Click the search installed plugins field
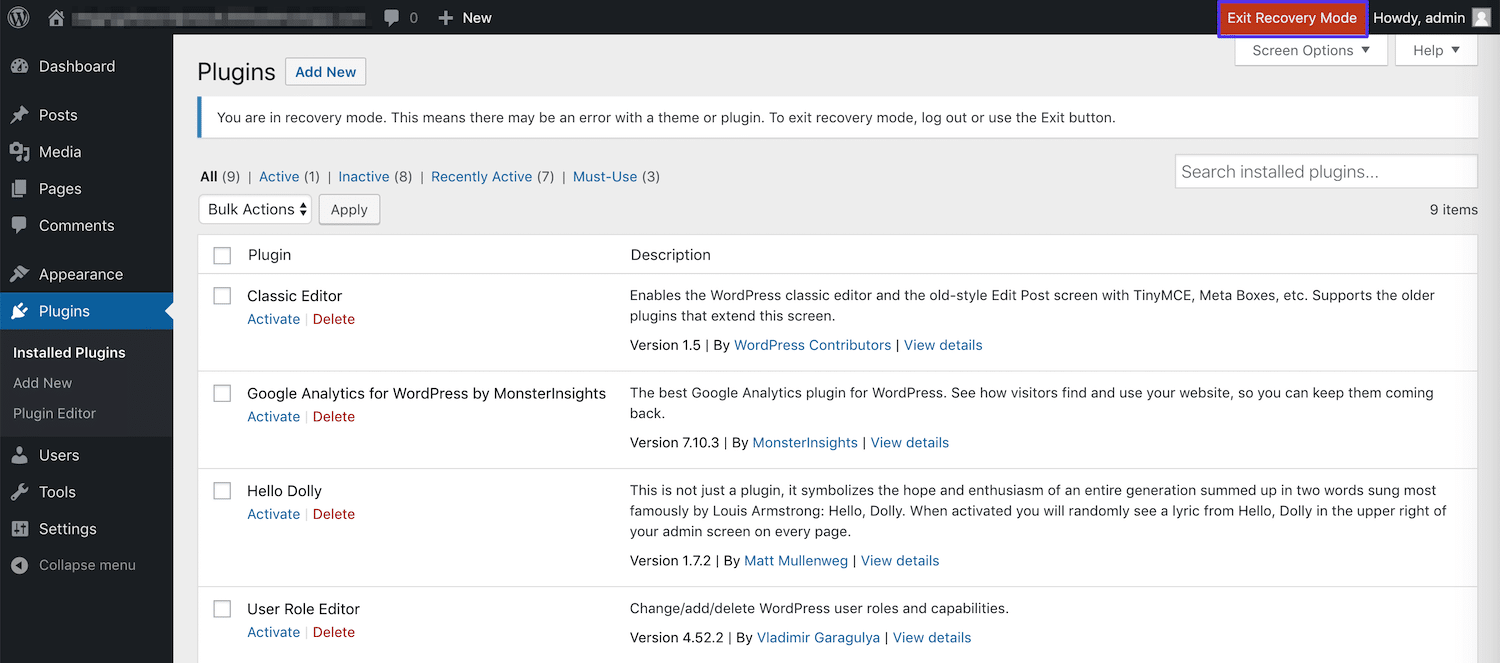1500x663 pixels. pyautogui.click(x=1325, y=171)
